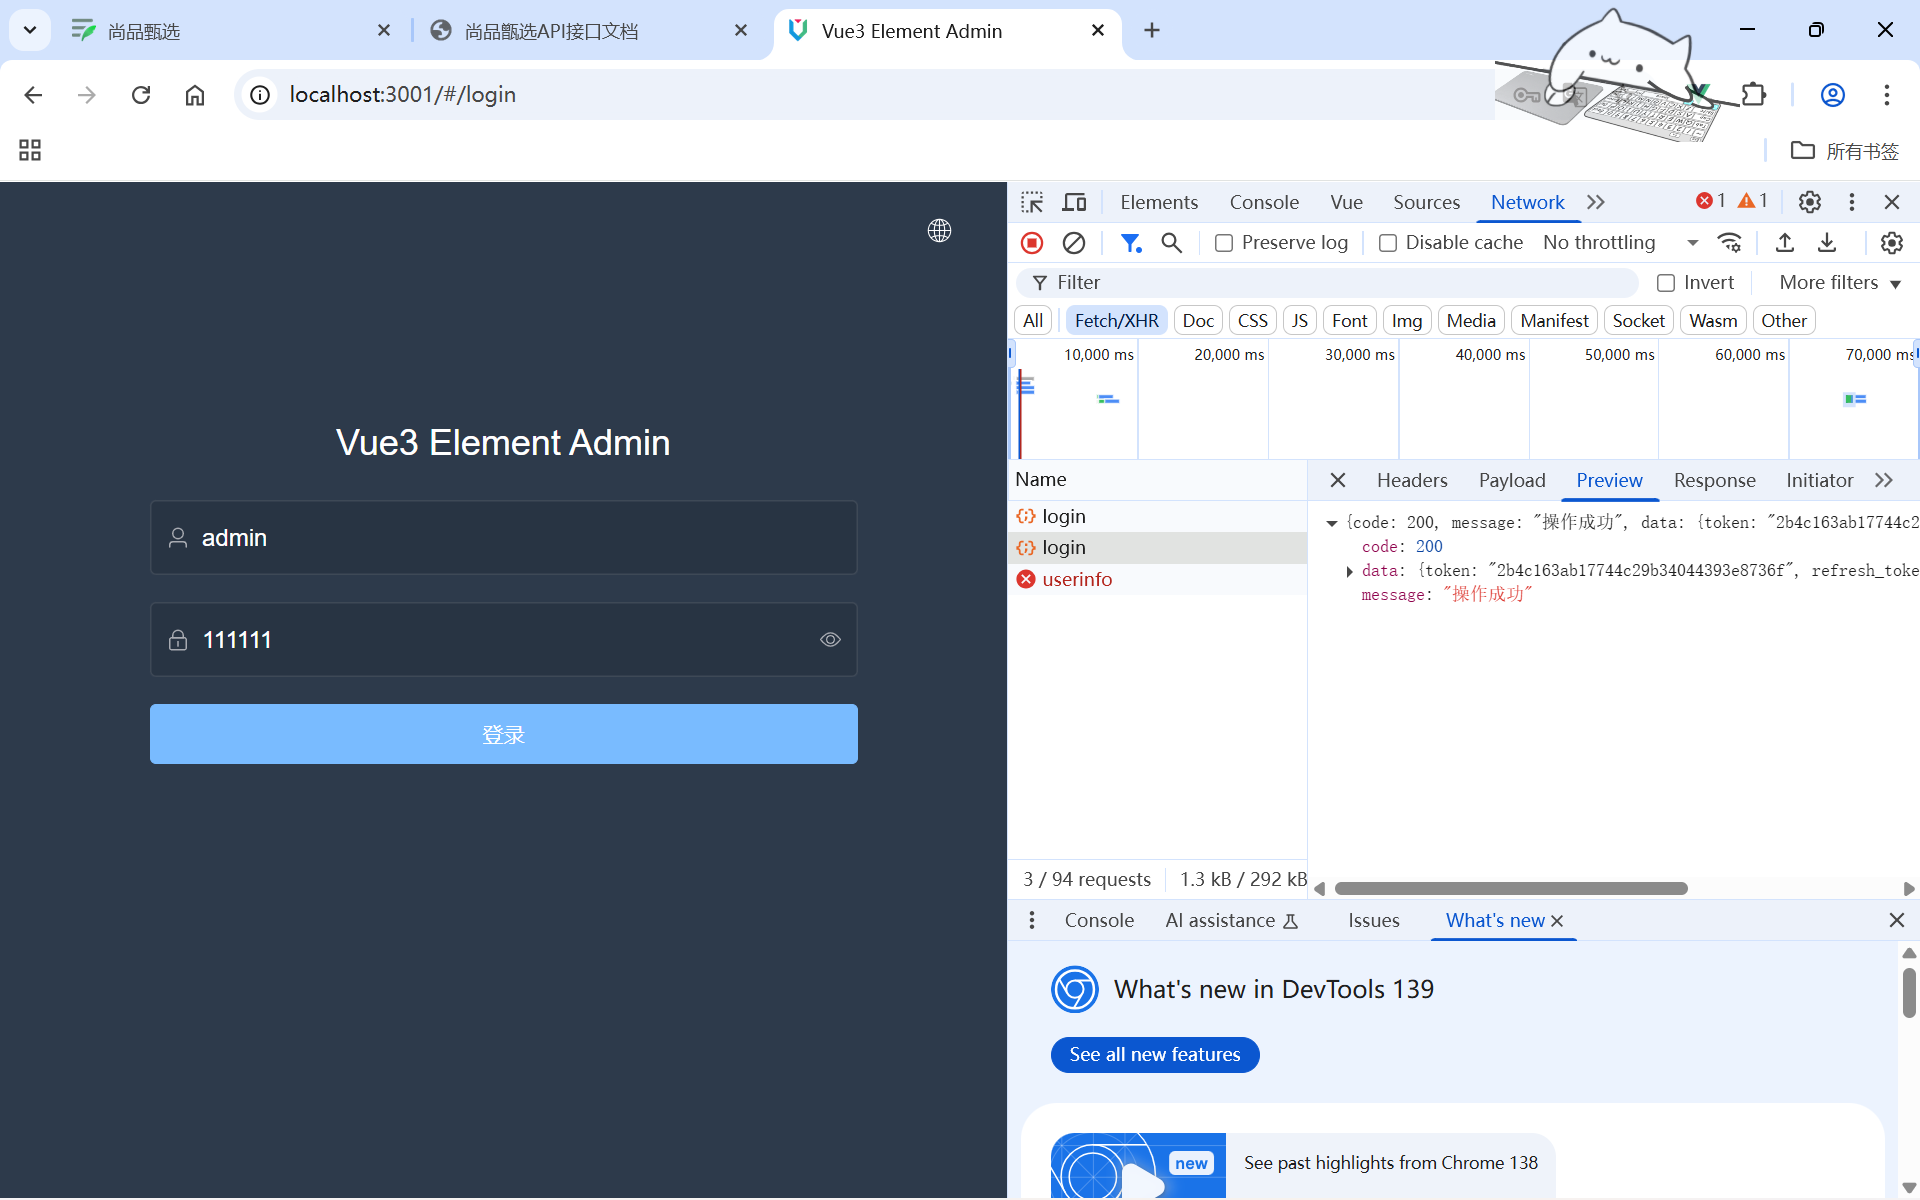
Task: Close the request details pane
Action: (1338, 480)
